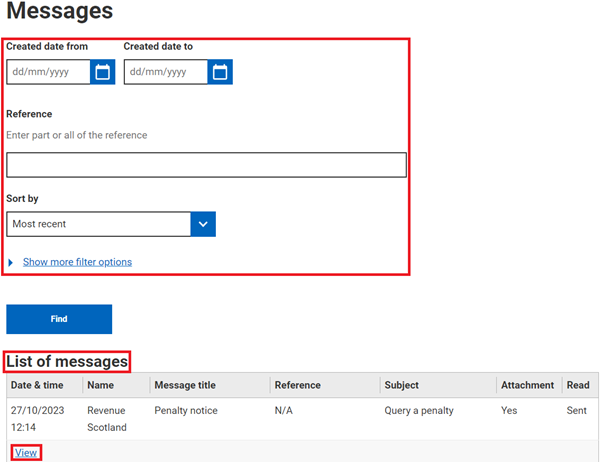Select the Penalty notice message title cell
Viewport: 601px width, 462px height.
(186, 411)
